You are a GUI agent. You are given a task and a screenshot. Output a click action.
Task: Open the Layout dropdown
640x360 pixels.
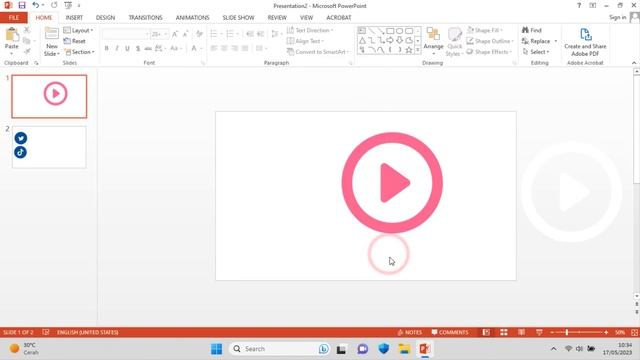point(78,31)
